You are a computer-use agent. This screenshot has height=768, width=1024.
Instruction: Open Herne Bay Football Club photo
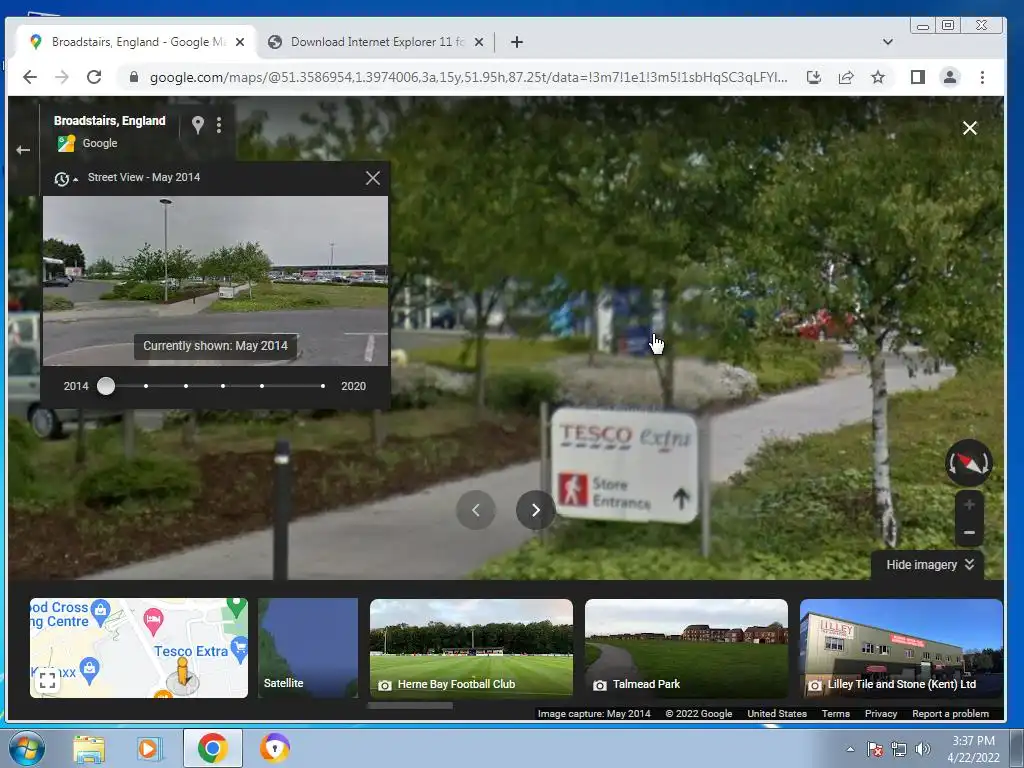(x=471, y=648)
